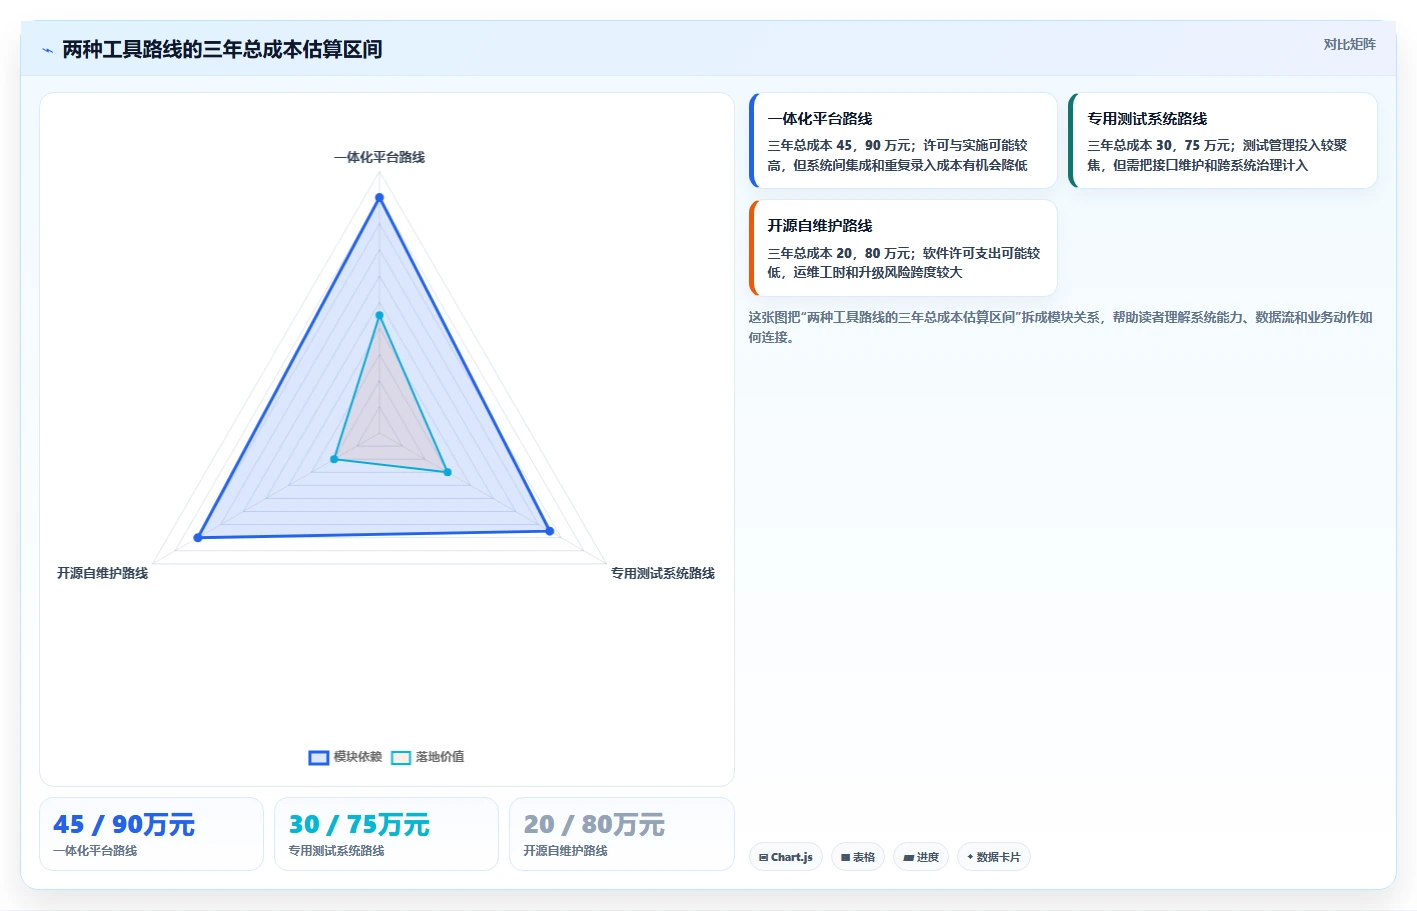
Task: Click the radar axis label 一体化平台路线
Action: point(380,157)
